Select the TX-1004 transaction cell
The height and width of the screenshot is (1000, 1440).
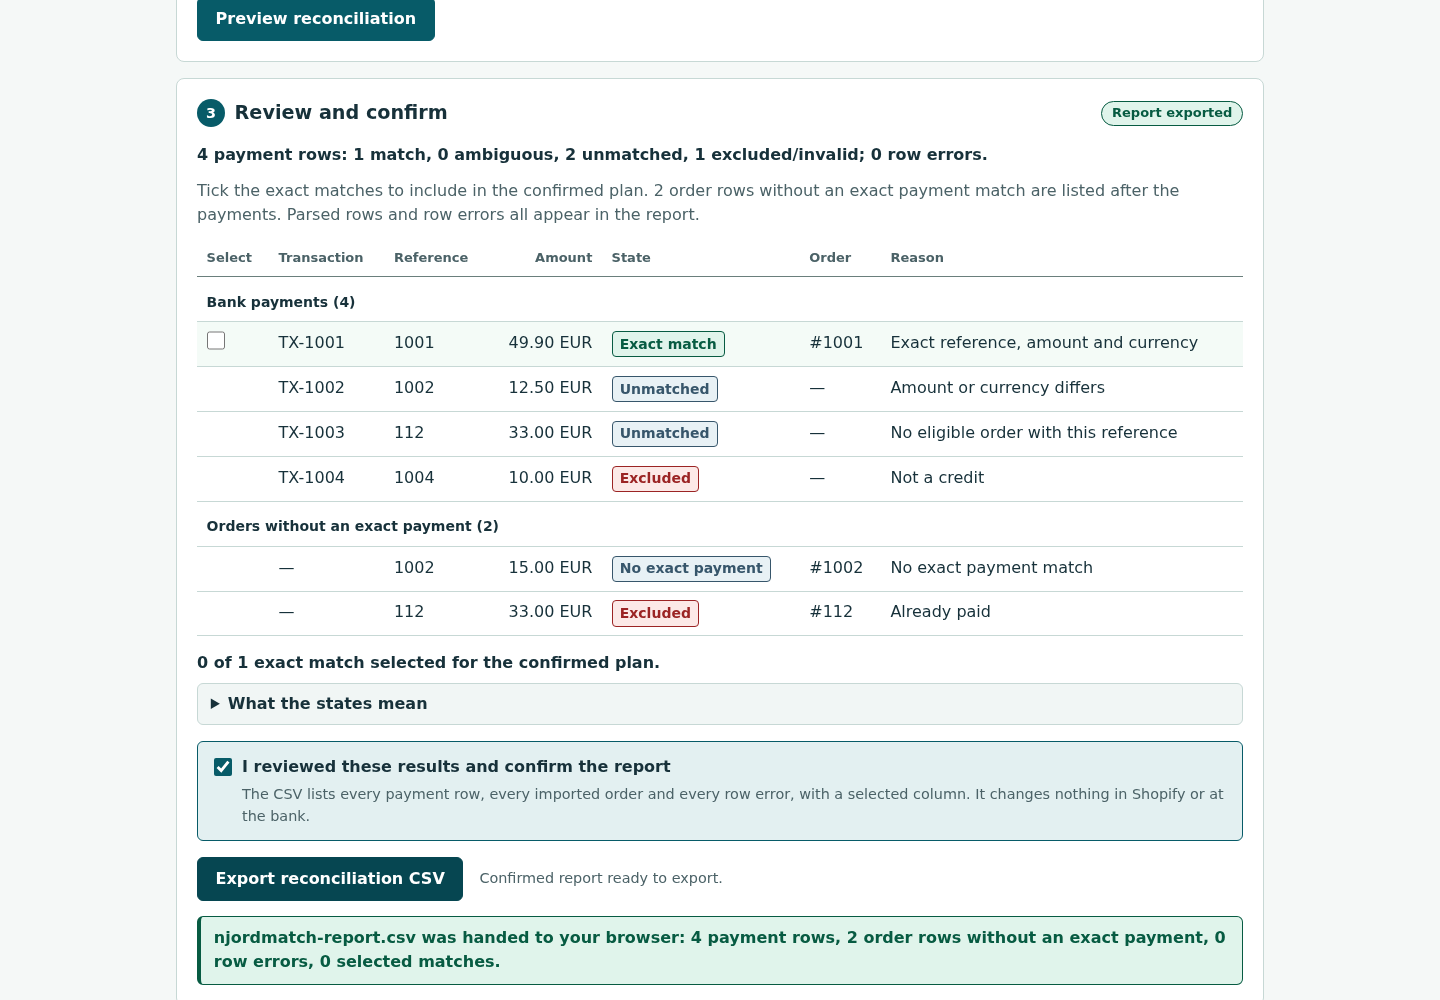coord(311,478)
